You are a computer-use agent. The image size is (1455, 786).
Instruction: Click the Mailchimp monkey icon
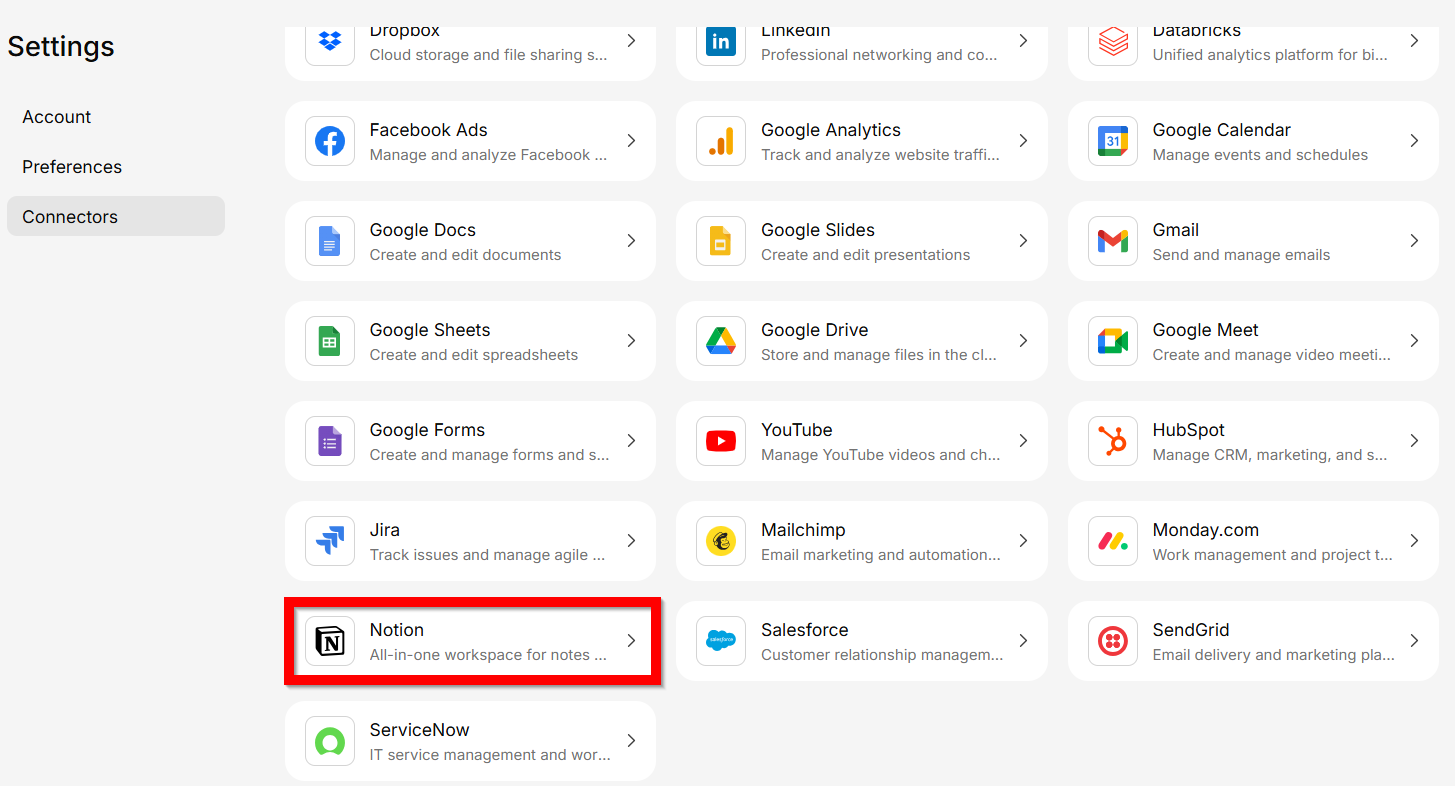click(721, 541)
